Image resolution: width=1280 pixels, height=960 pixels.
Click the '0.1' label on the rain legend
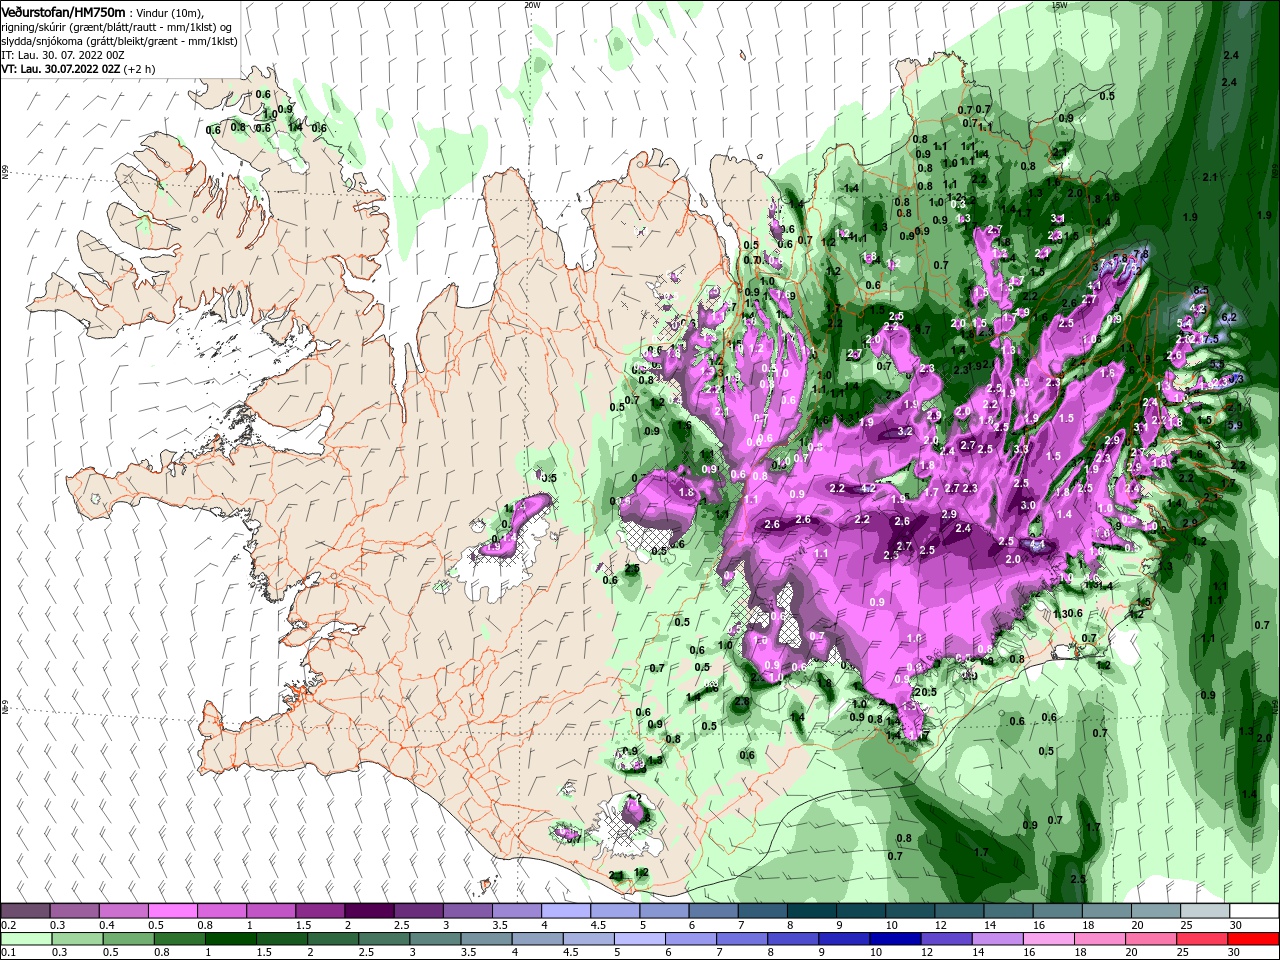(x=8, y=953)
